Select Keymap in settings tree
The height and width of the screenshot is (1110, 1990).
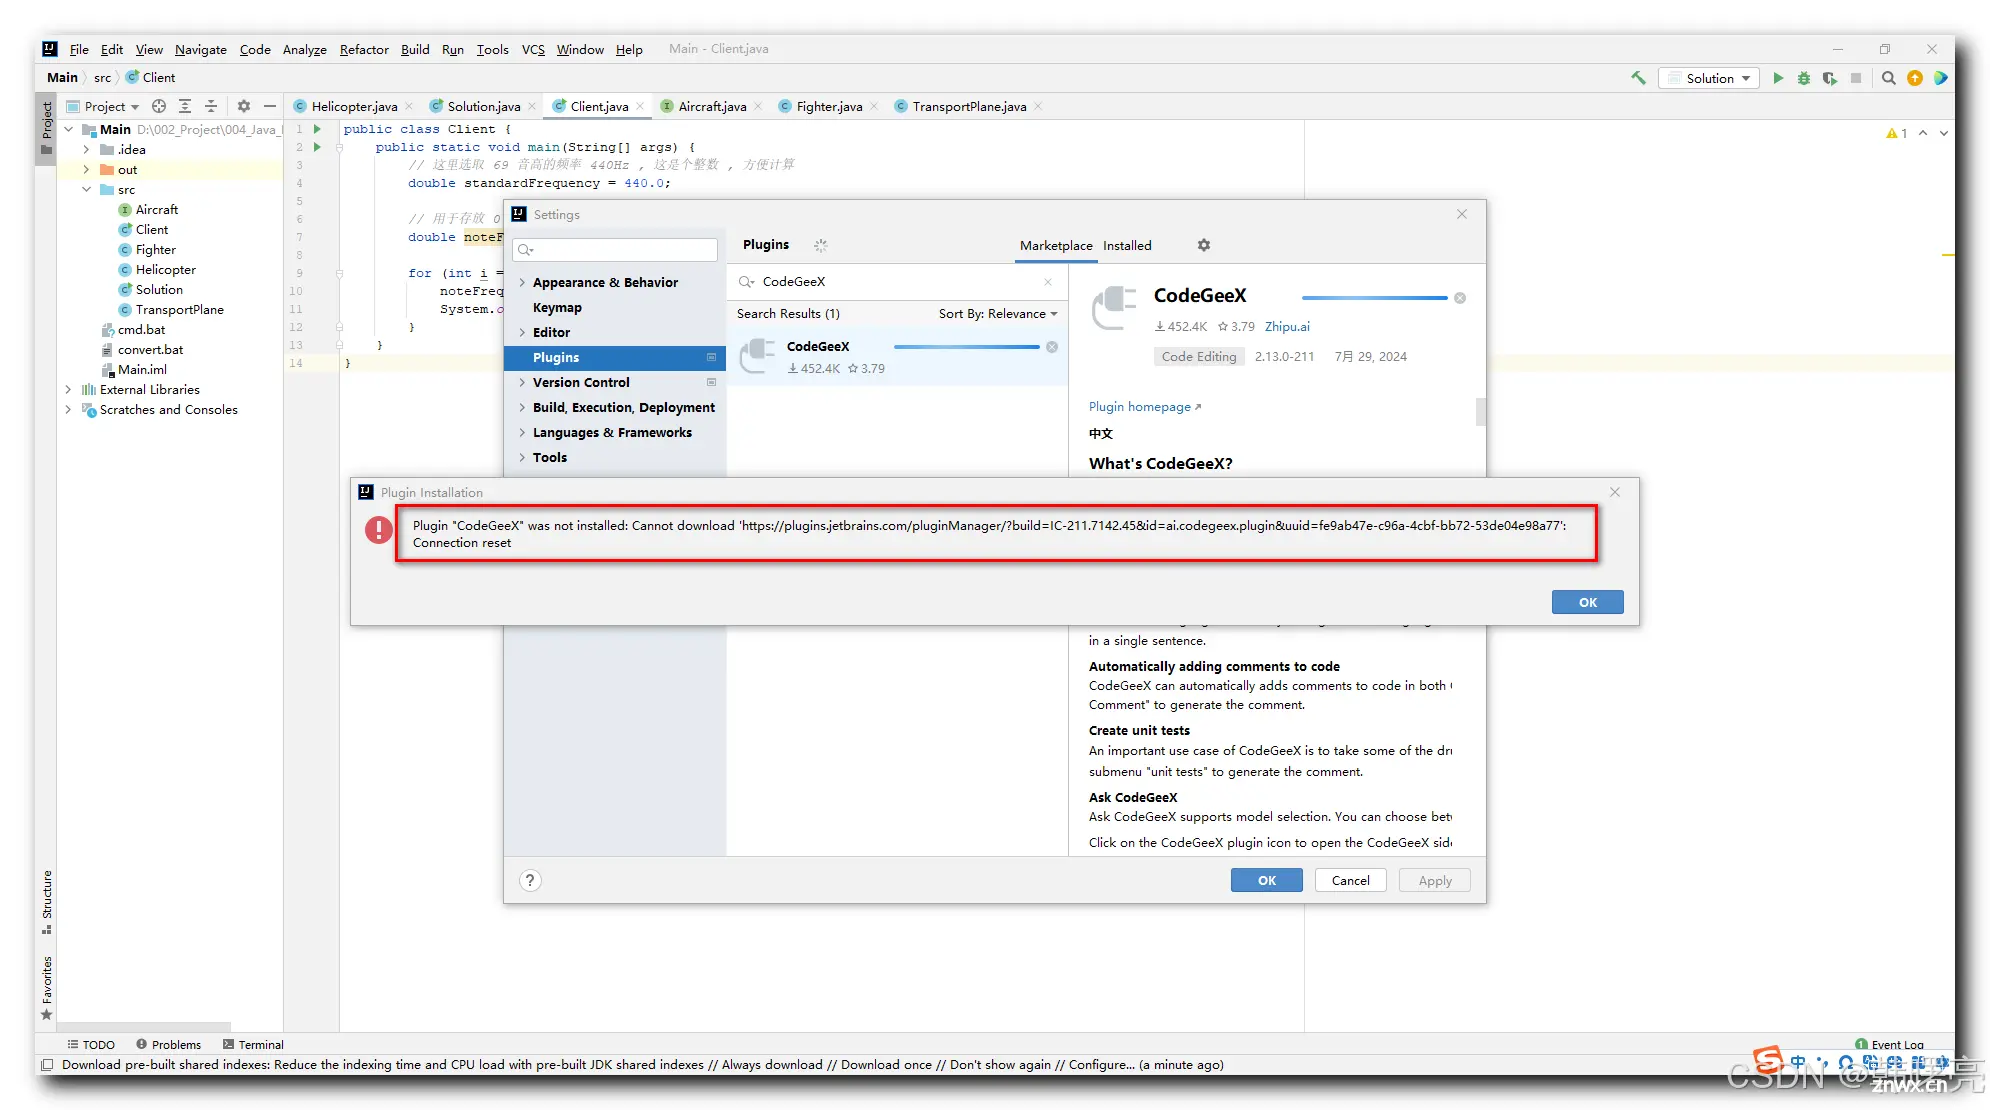557,308
